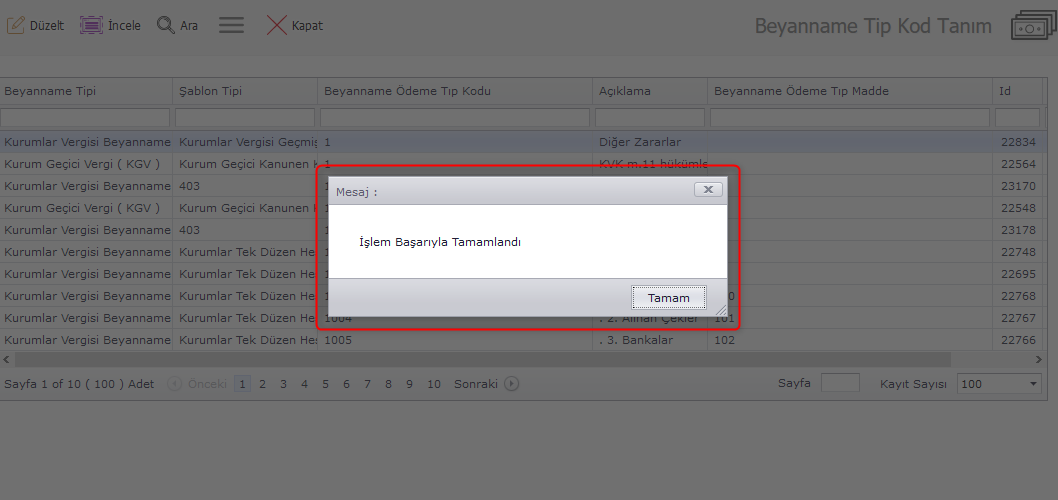The width and height of the screenshot is (1058, 500).
Task: Go to next page arrow icon
Action: pyautogui.click(x=512, y=383)
